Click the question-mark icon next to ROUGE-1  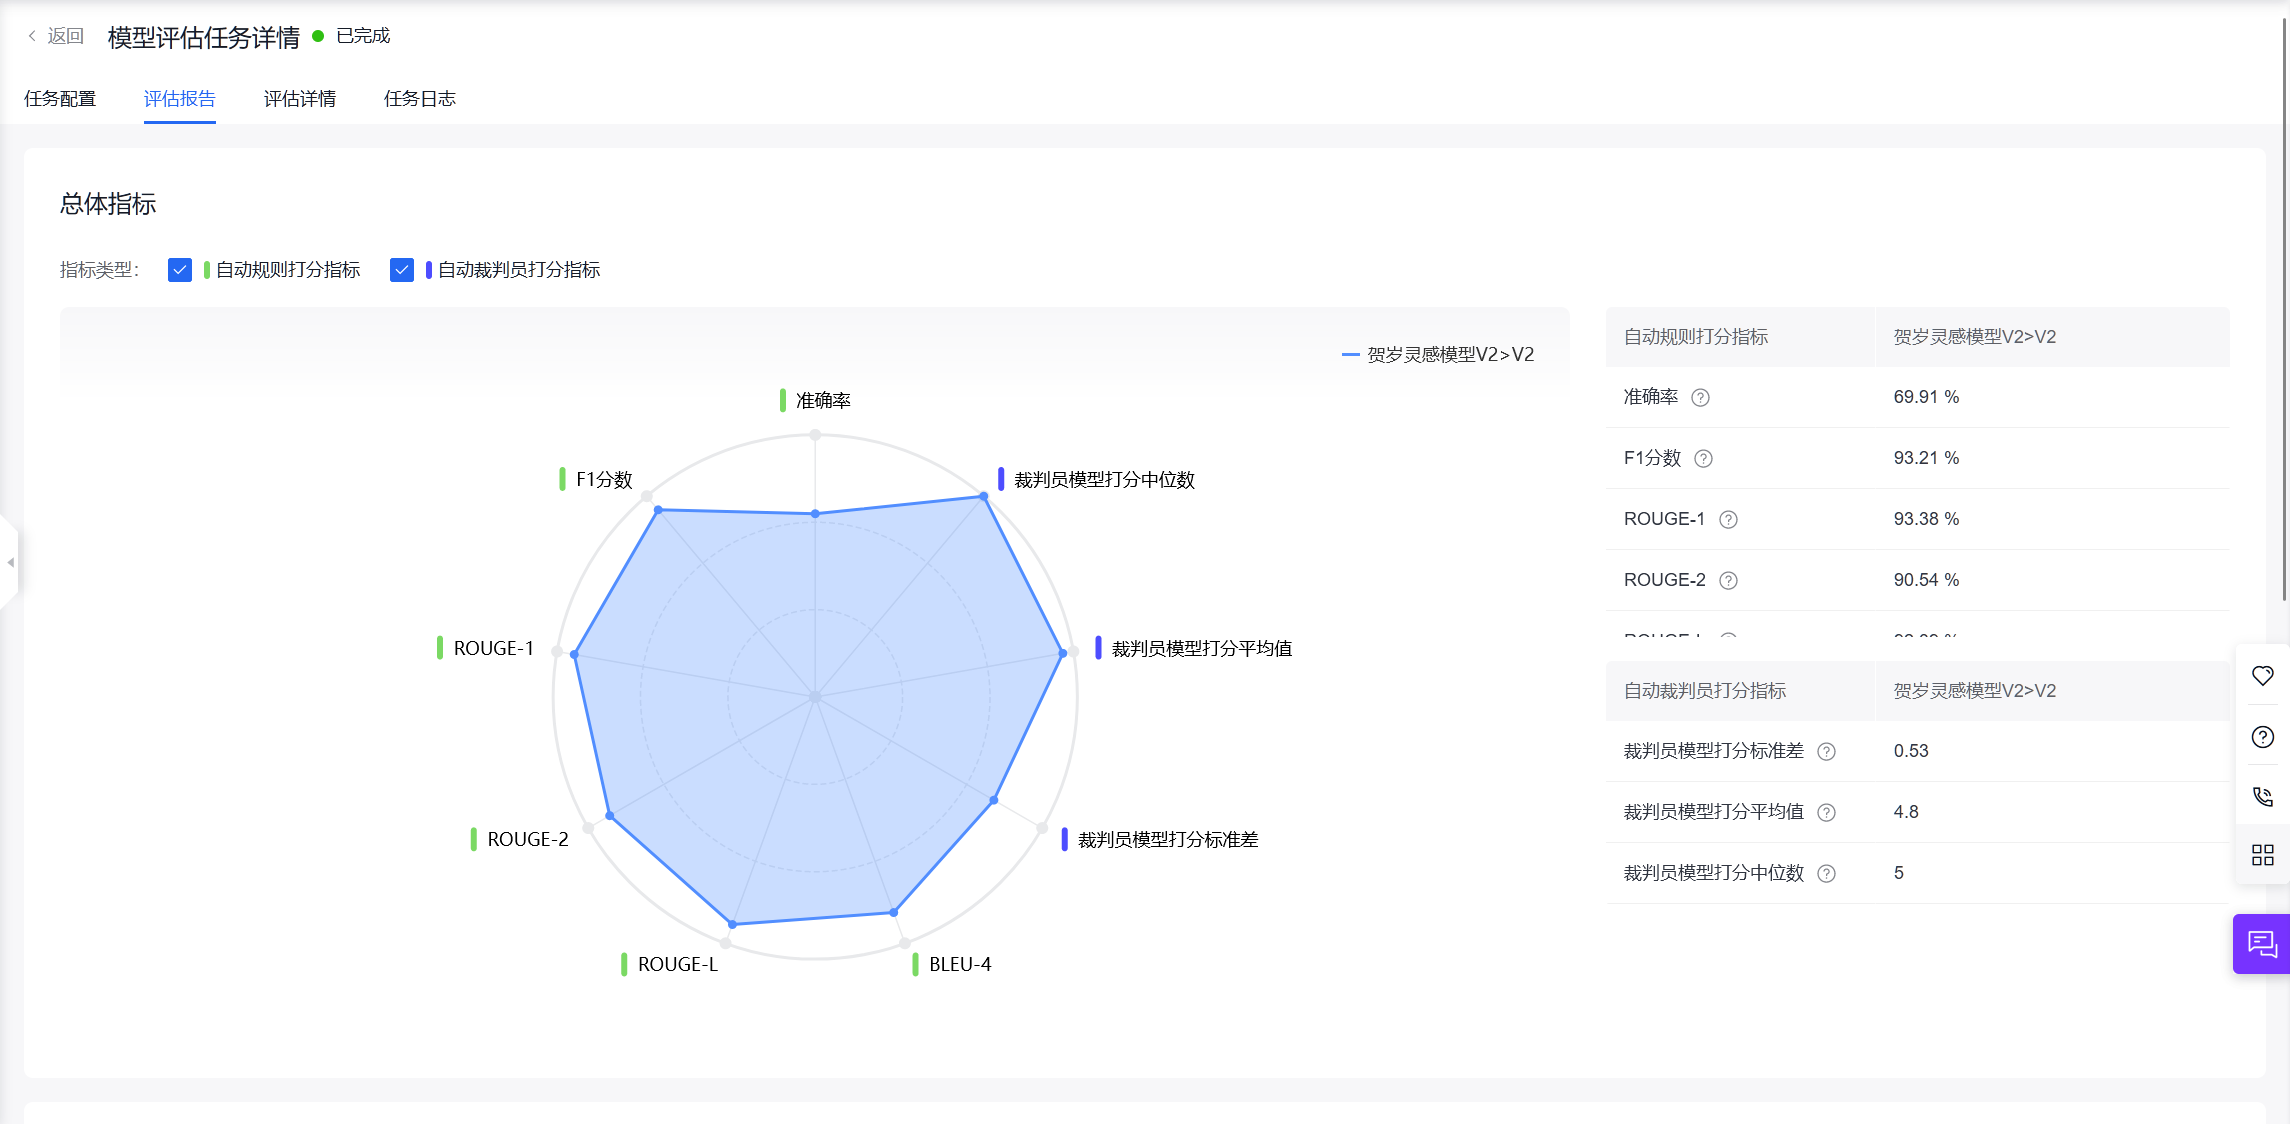coord(1728,520)
